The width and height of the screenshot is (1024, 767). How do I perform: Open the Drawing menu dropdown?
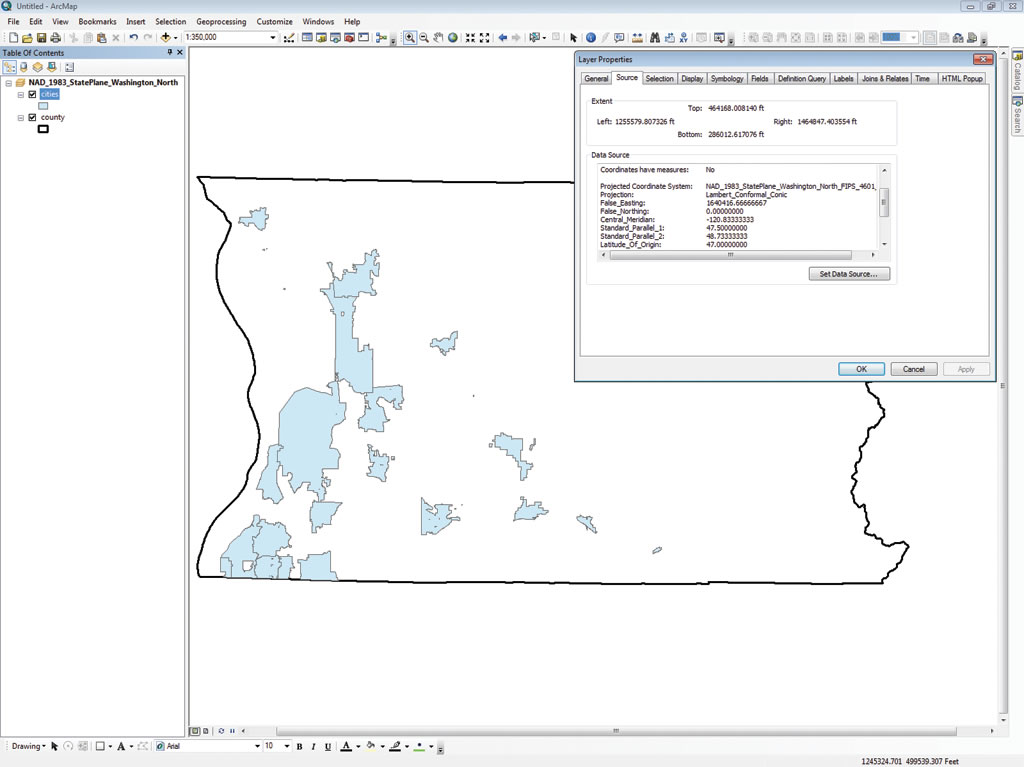coord(29,746)
